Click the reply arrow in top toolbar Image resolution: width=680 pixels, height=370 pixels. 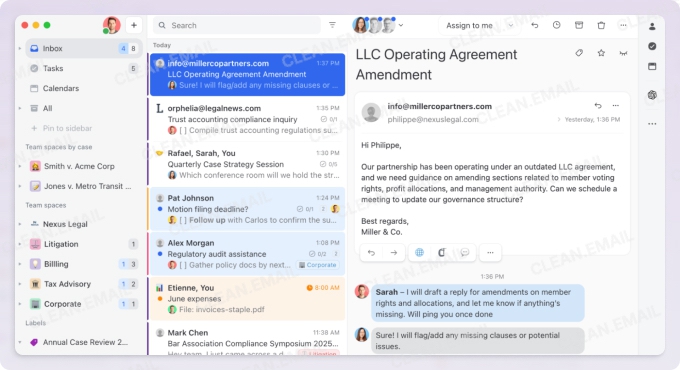[535, 26]
